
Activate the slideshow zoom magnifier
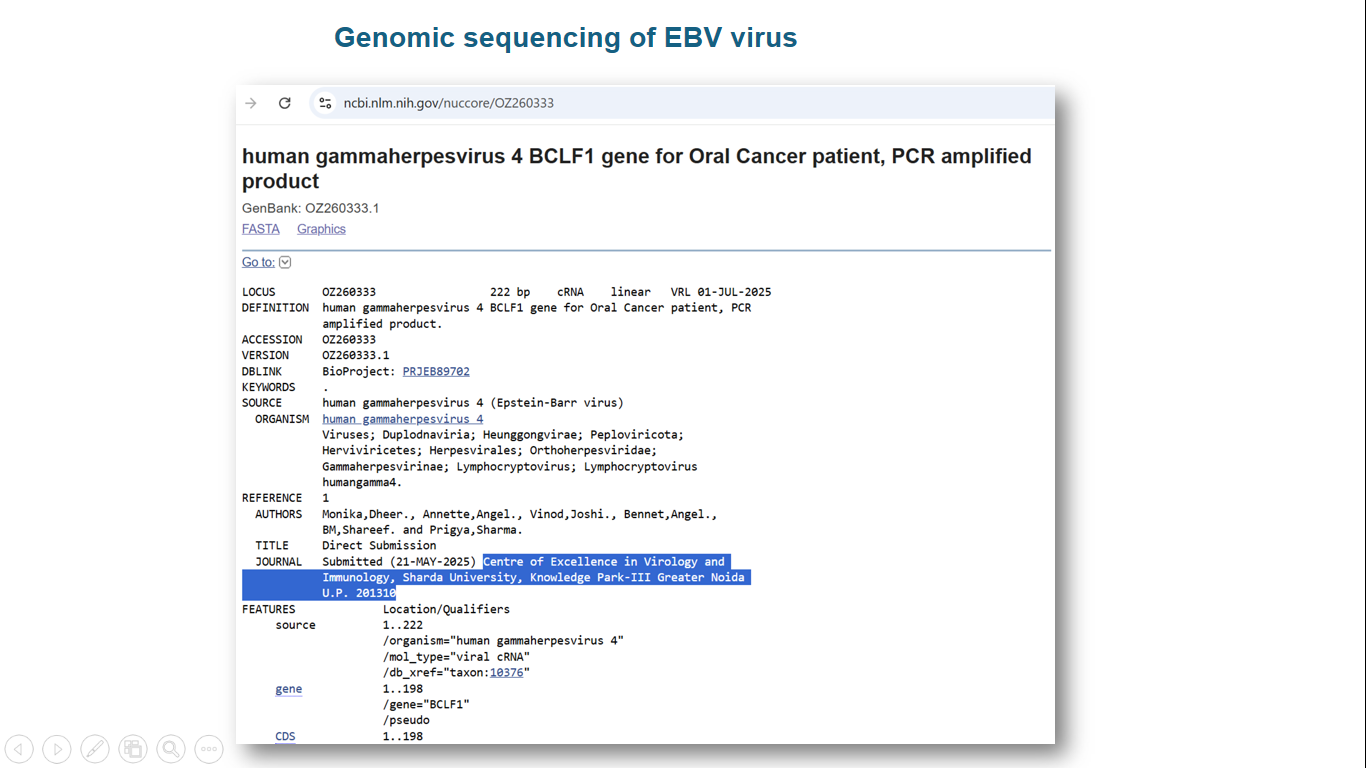(x=171, y=748)
